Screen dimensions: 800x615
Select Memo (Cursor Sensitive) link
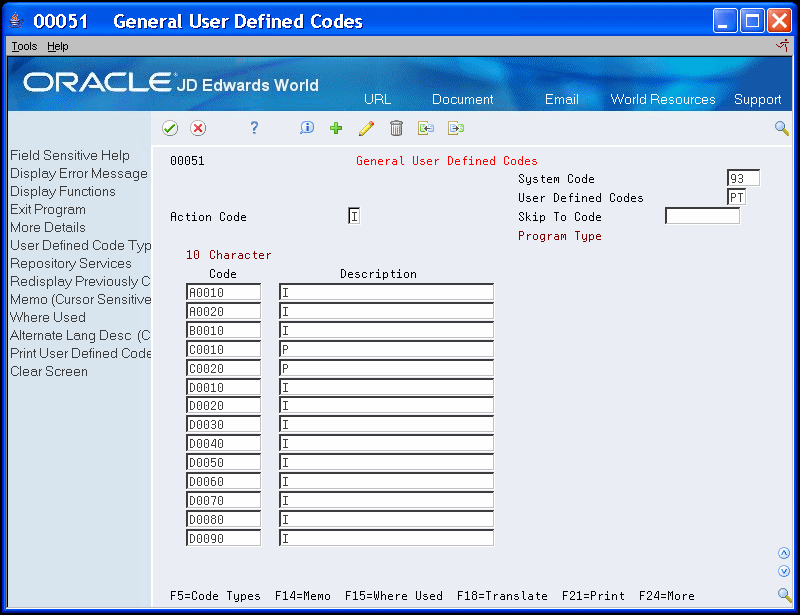point(81,299)
